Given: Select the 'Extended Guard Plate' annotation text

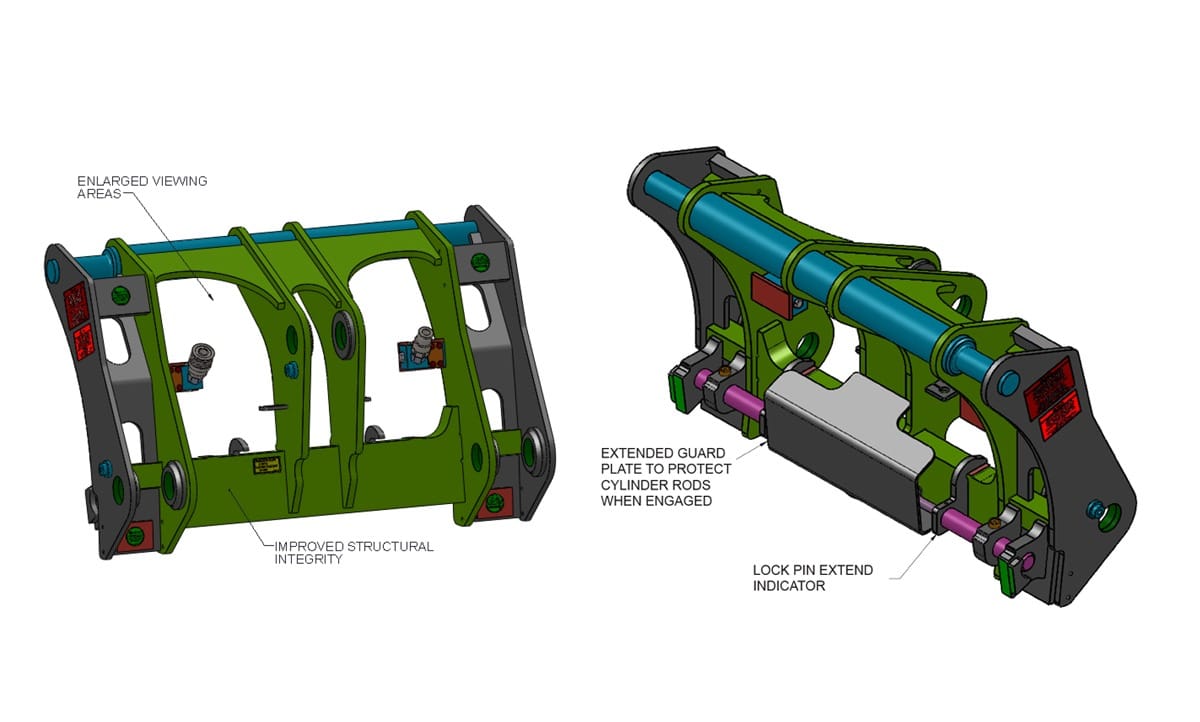Looking at the screenshot, I should [665, 477].
